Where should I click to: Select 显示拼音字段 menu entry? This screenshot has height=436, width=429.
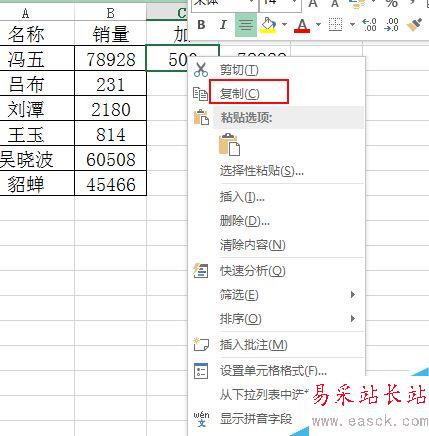pyautogui.click(x=256, y=419)
